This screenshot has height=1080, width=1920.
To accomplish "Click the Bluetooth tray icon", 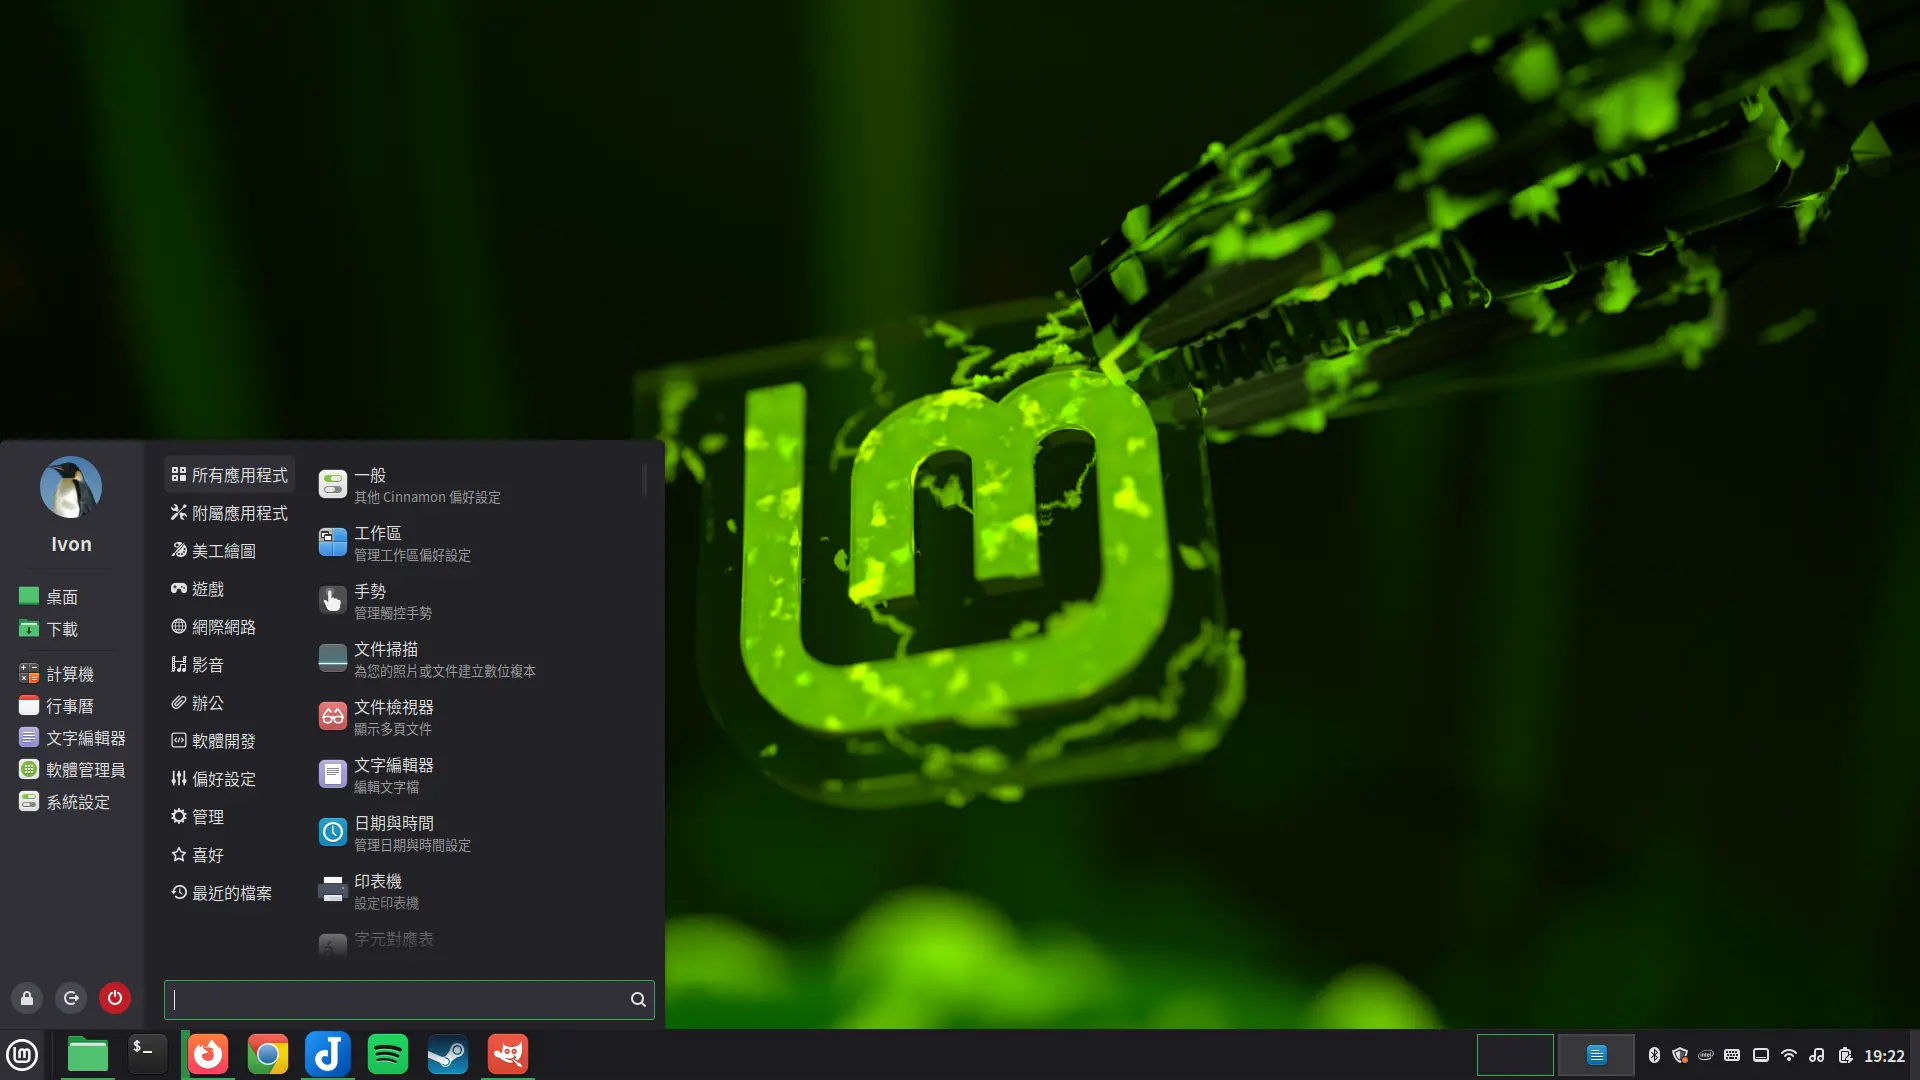I will [x=1654, y=1055].
